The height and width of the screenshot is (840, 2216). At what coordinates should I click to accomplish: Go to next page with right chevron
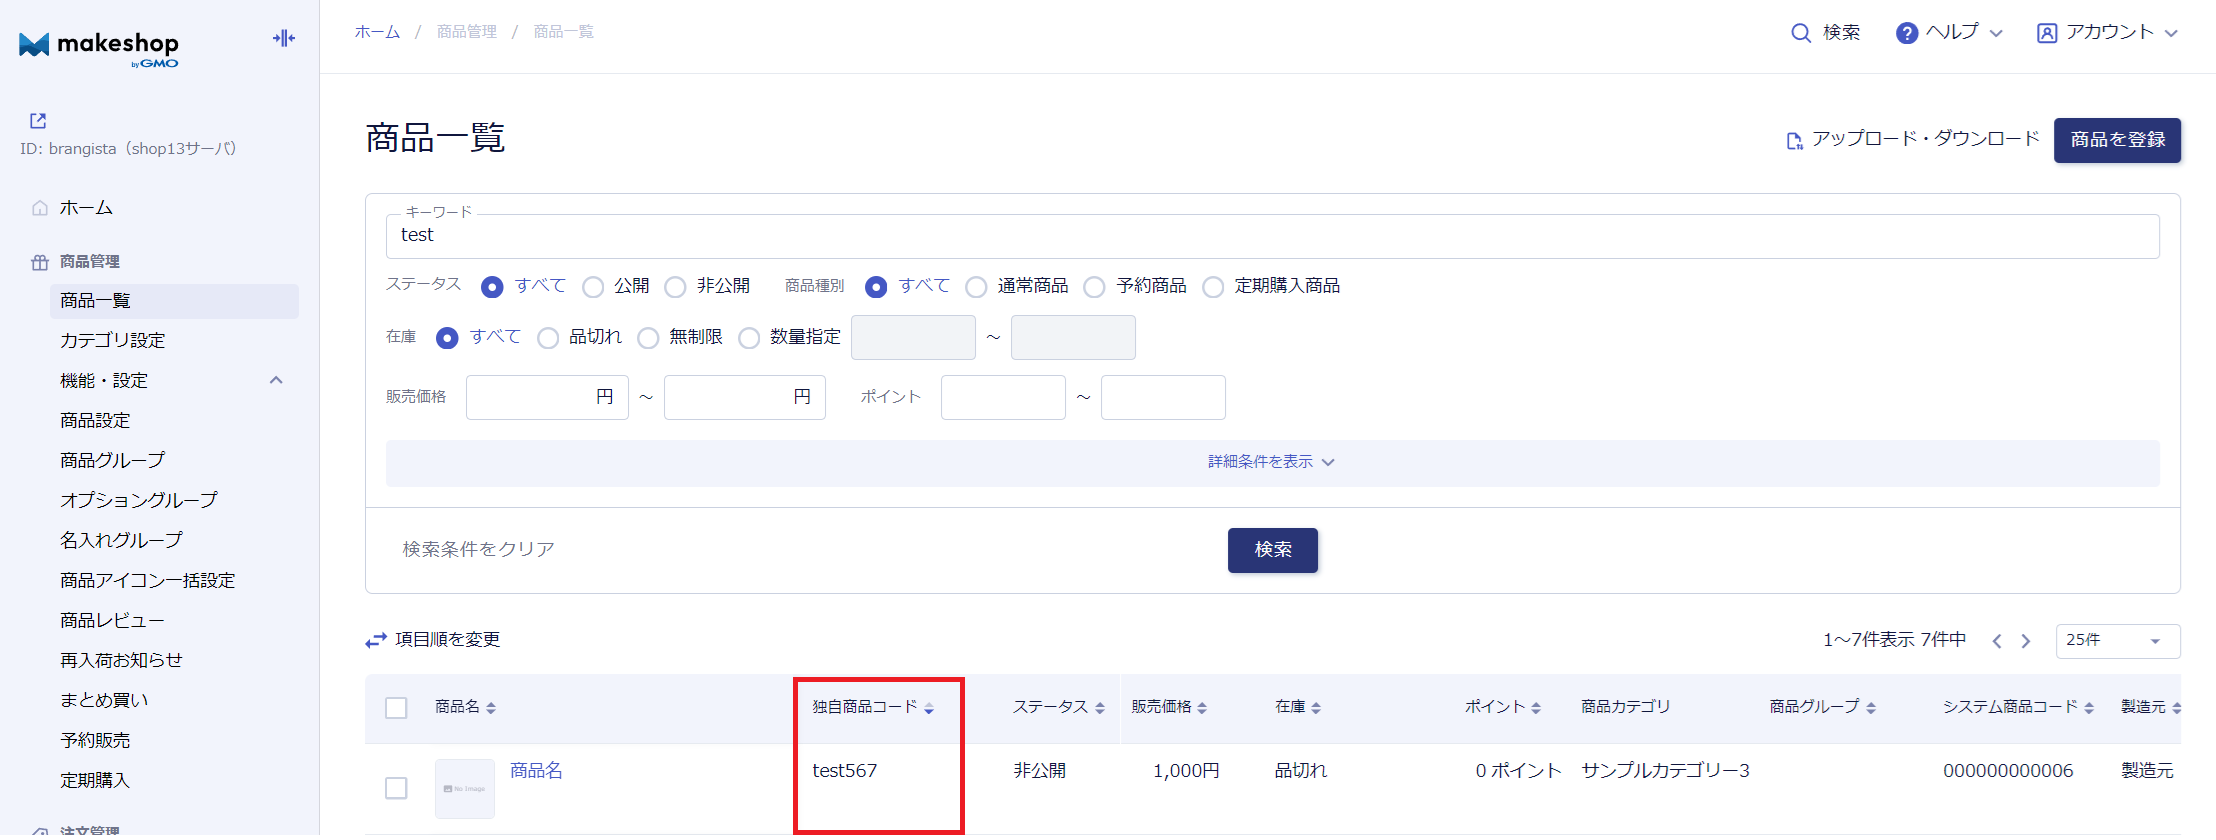(x=2026, y=641)
